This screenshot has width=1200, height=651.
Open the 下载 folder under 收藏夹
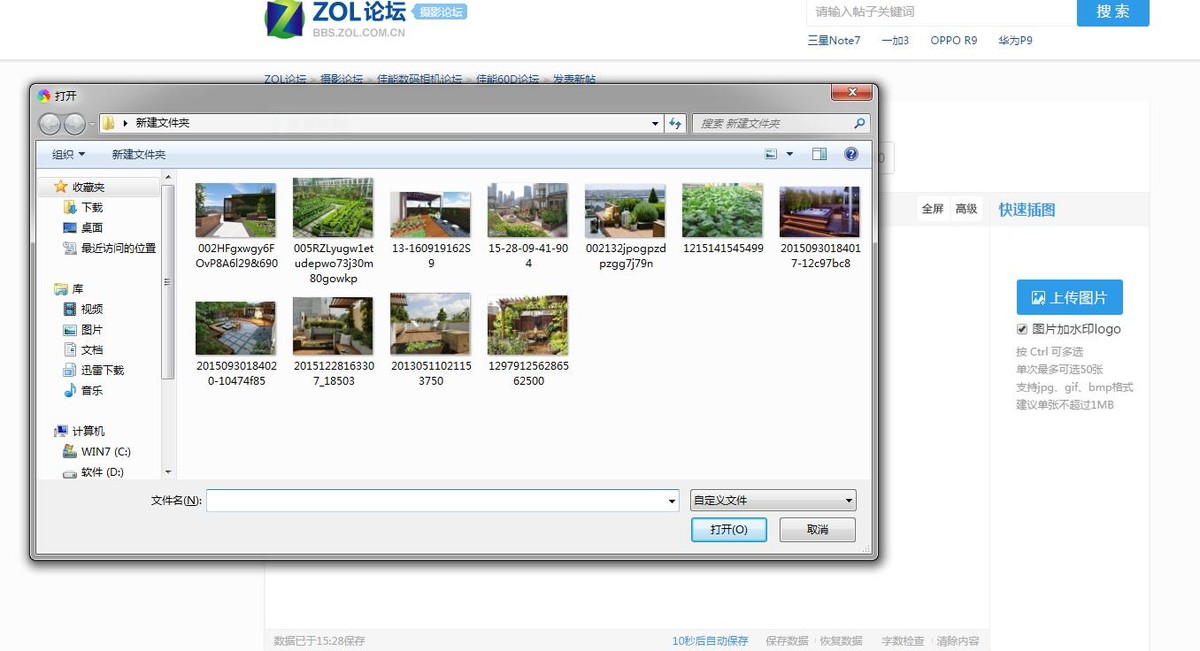coord(92,206)
